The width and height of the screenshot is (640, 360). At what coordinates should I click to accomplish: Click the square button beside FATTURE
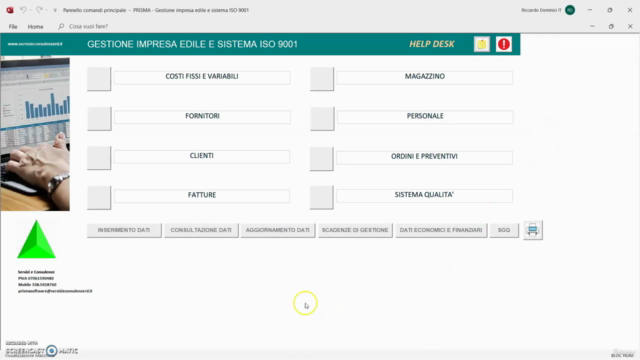click(99, 198)
